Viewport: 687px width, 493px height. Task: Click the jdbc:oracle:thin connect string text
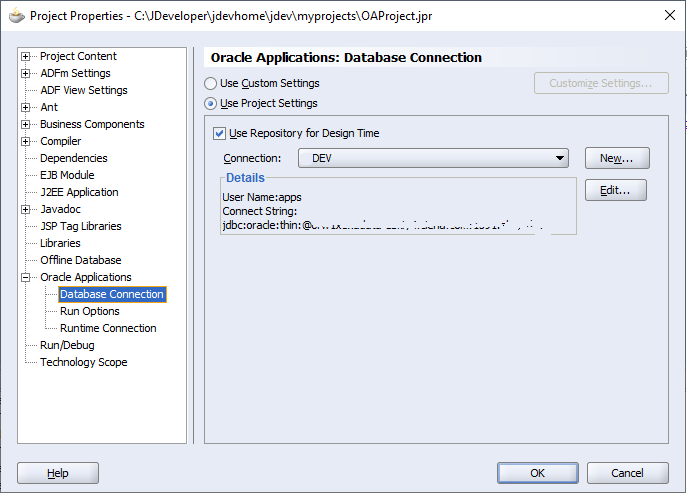pos(382,225)
